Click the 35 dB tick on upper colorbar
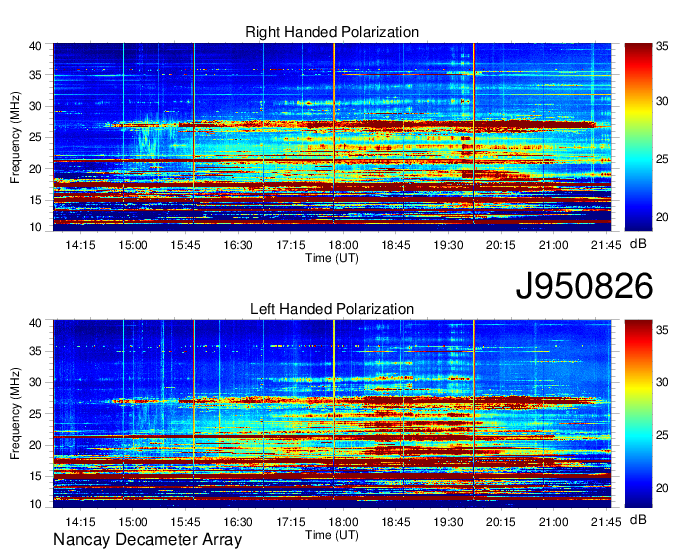 click(662, 46)
